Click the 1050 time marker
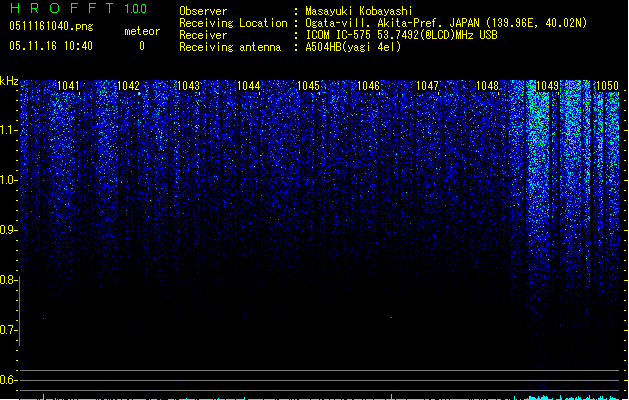Image resolution: width=629 pixels, height=400 pixels. [607, 86]
